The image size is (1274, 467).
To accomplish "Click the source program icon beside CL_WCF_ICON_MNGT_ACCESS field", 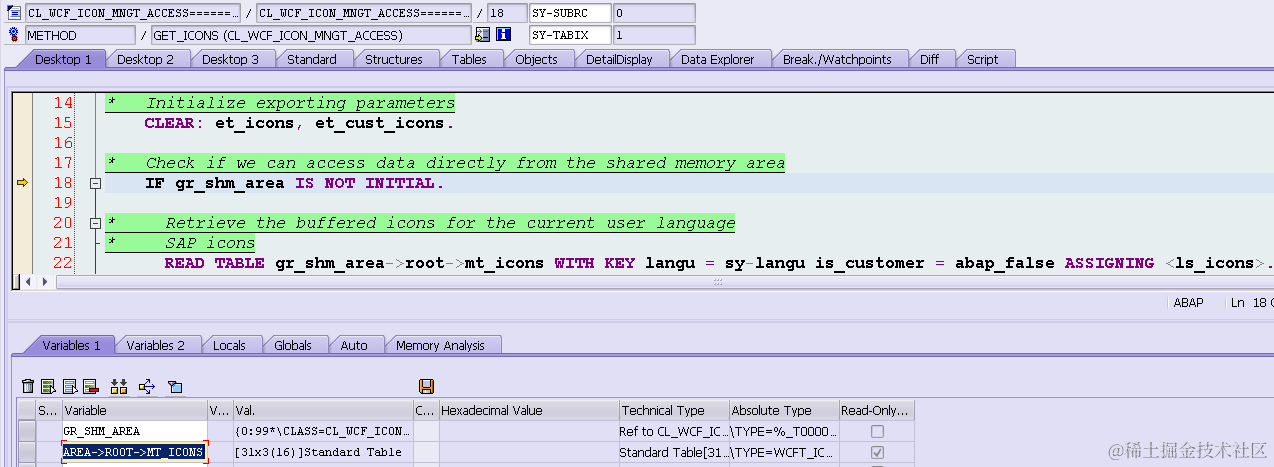I will pyautogui.click(x=14, y=13).
